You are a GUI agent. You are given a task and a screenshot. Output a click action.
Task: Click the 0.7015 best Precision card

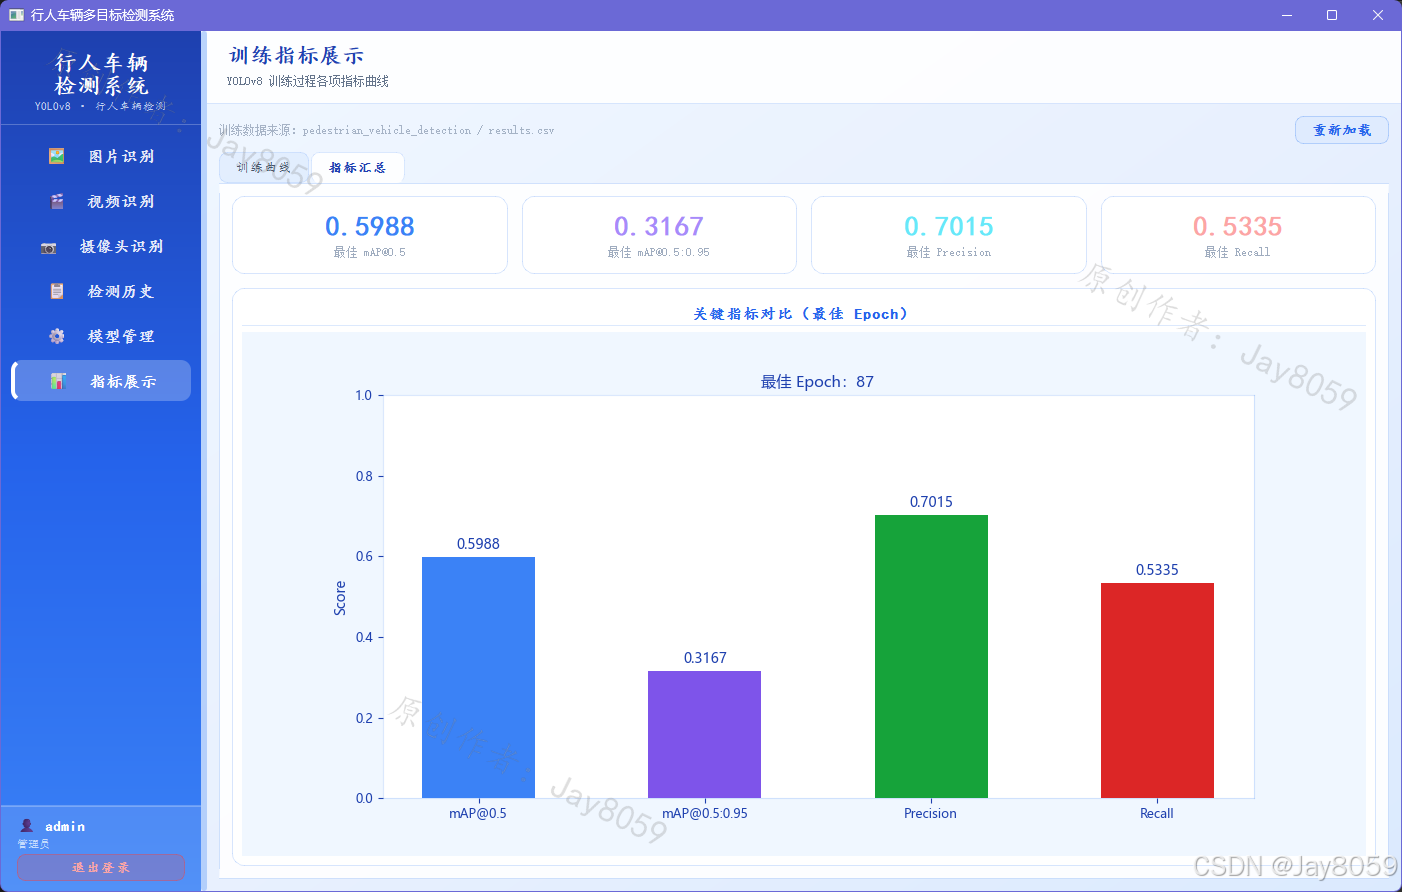pos(949,235)
